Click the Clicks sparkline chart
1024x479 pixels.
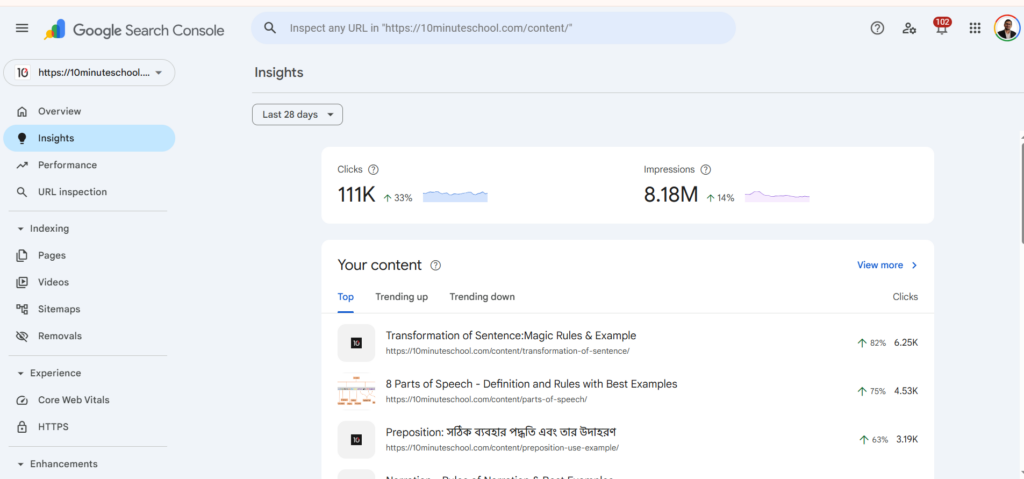pyautogui.click(x=455, y=196)
